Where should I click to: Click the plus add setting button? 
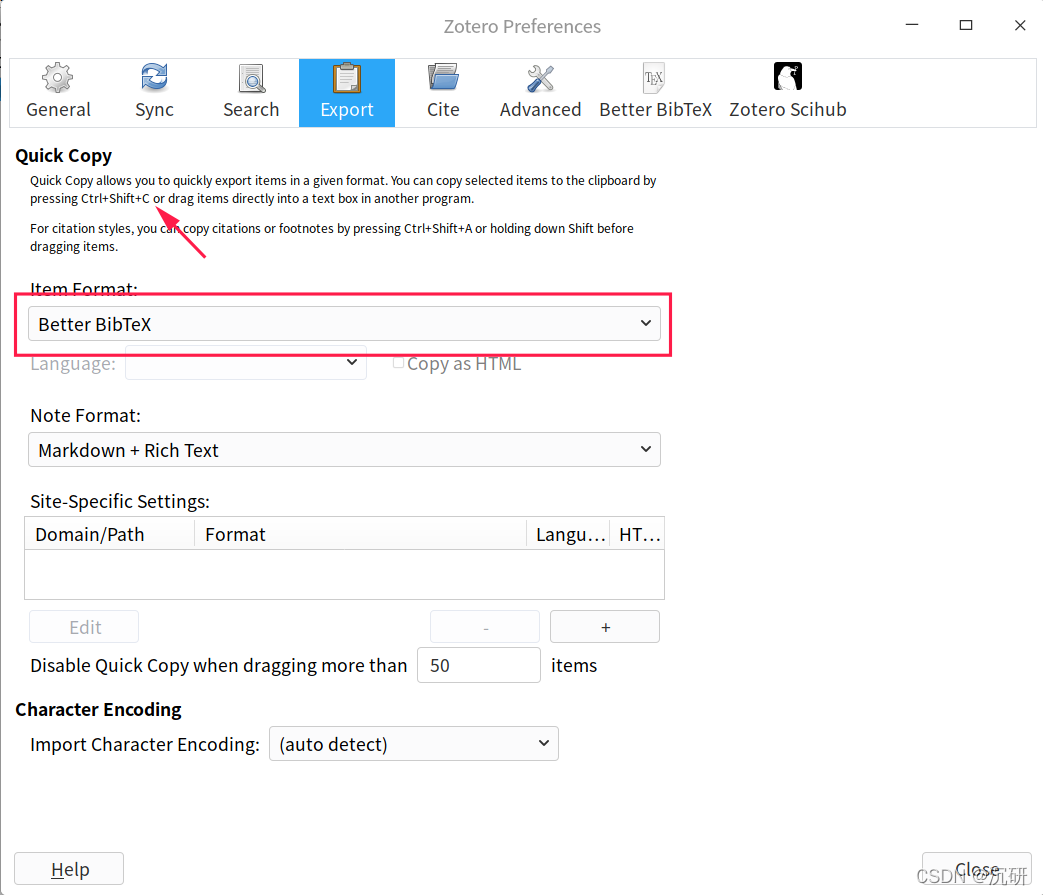(605, 627)
